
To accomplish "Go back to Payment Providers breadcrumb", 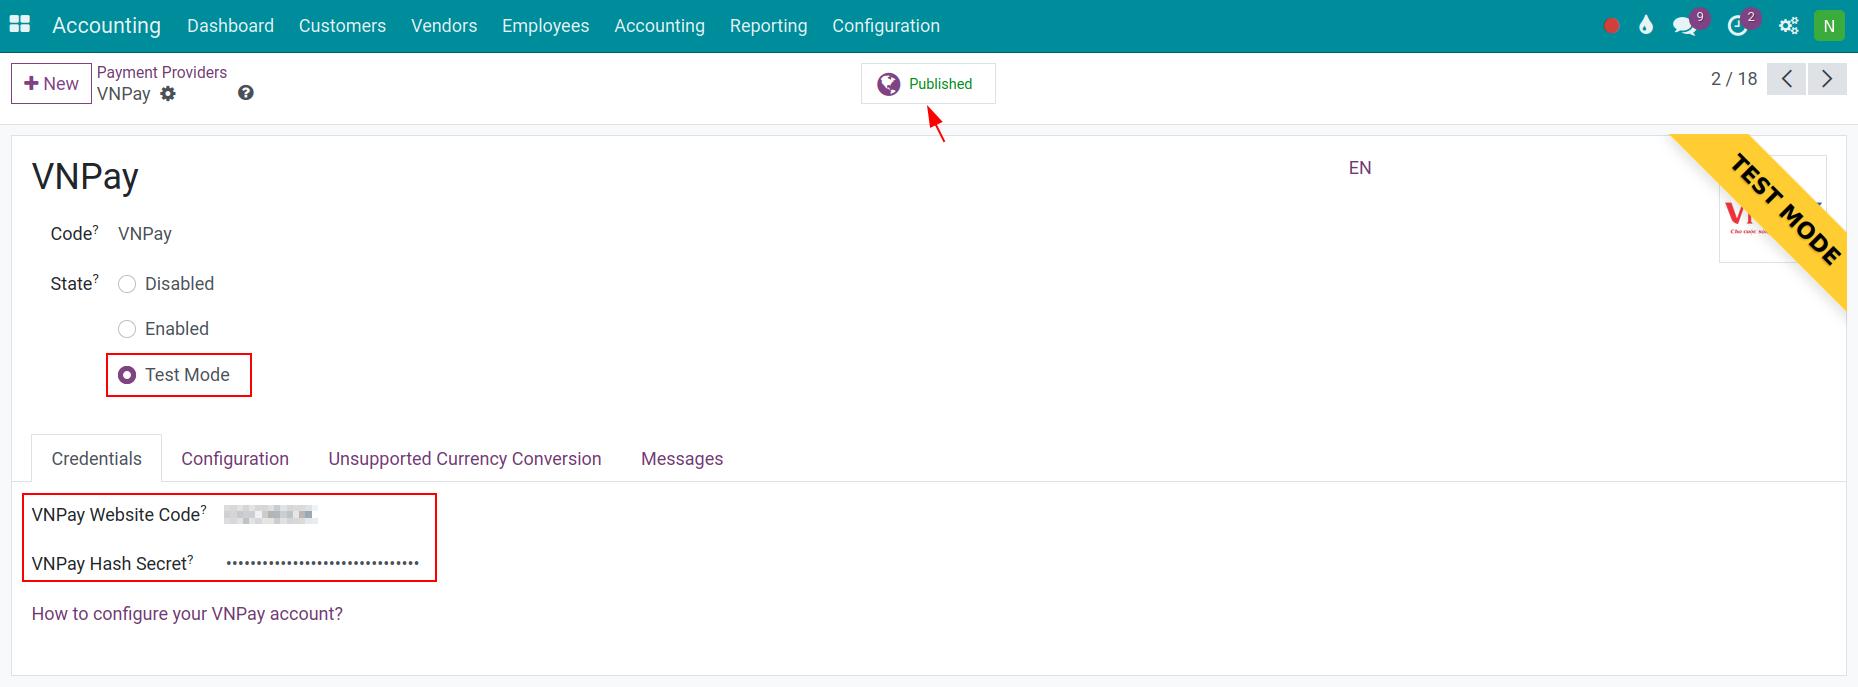I will (x=162, y=72).
